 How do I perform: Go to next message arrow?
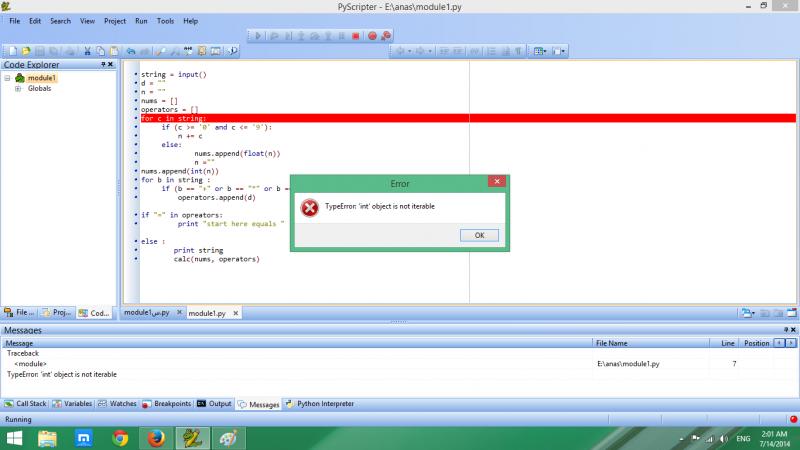791,343
